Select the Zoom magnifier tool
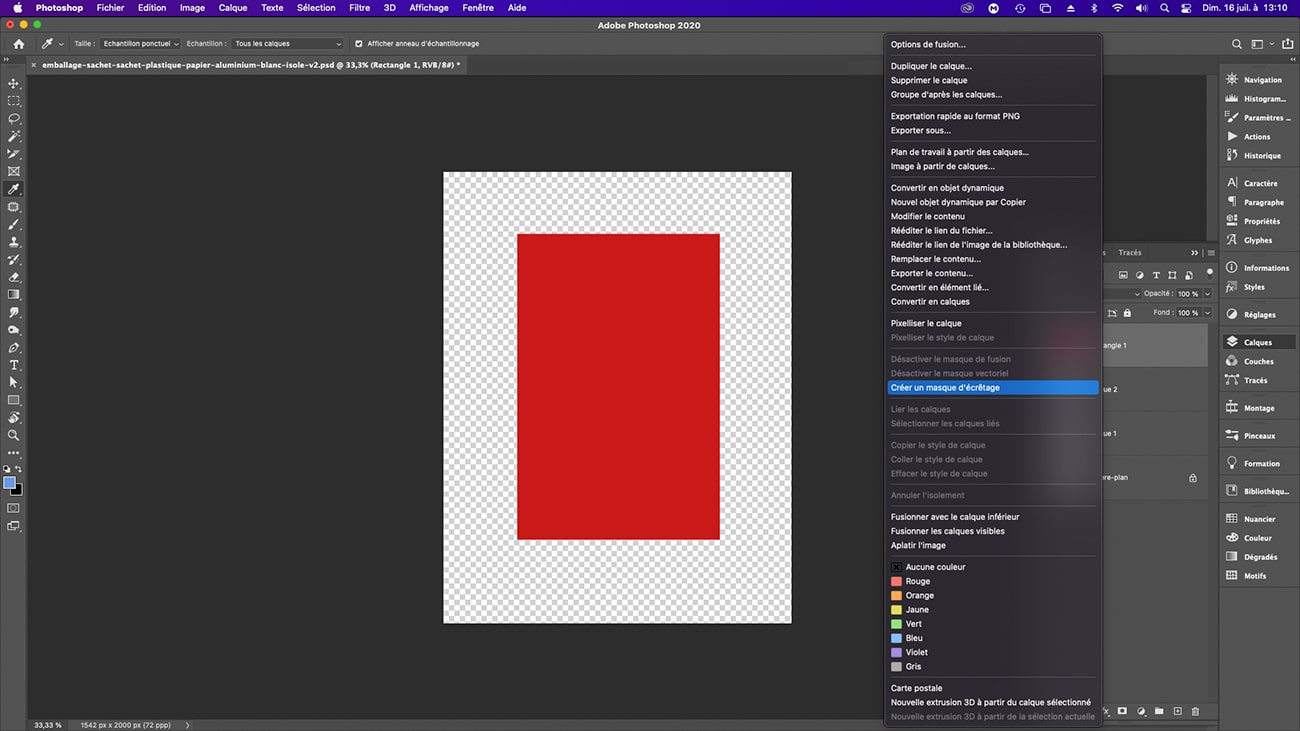Image resolution: width=1300 pixels, height=731 pixels. tap(14, 435)
